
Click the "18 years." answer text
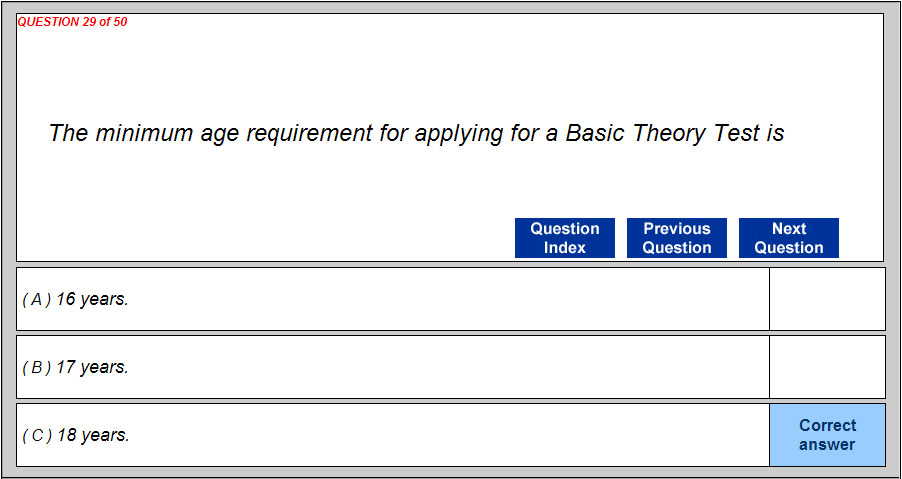pos(92,435)
